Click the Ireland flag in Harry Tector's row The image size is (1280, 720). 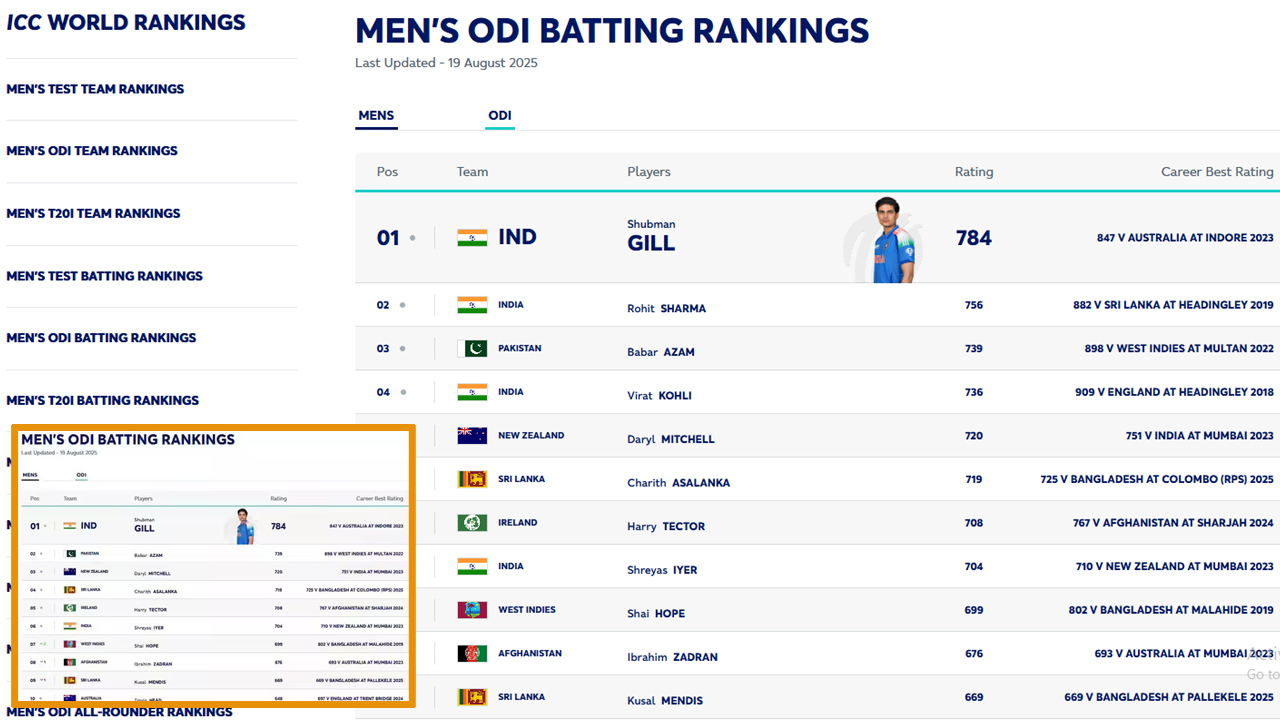(472, 523)
